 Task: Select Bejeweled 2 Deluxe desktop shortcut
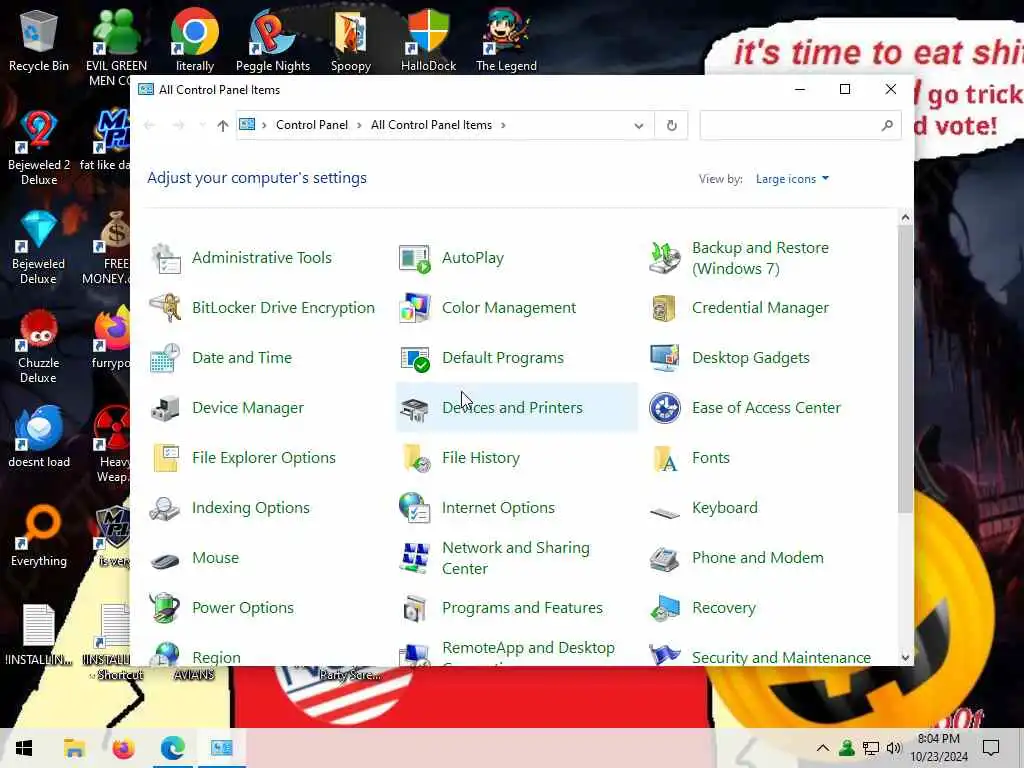tap(39, 148)
